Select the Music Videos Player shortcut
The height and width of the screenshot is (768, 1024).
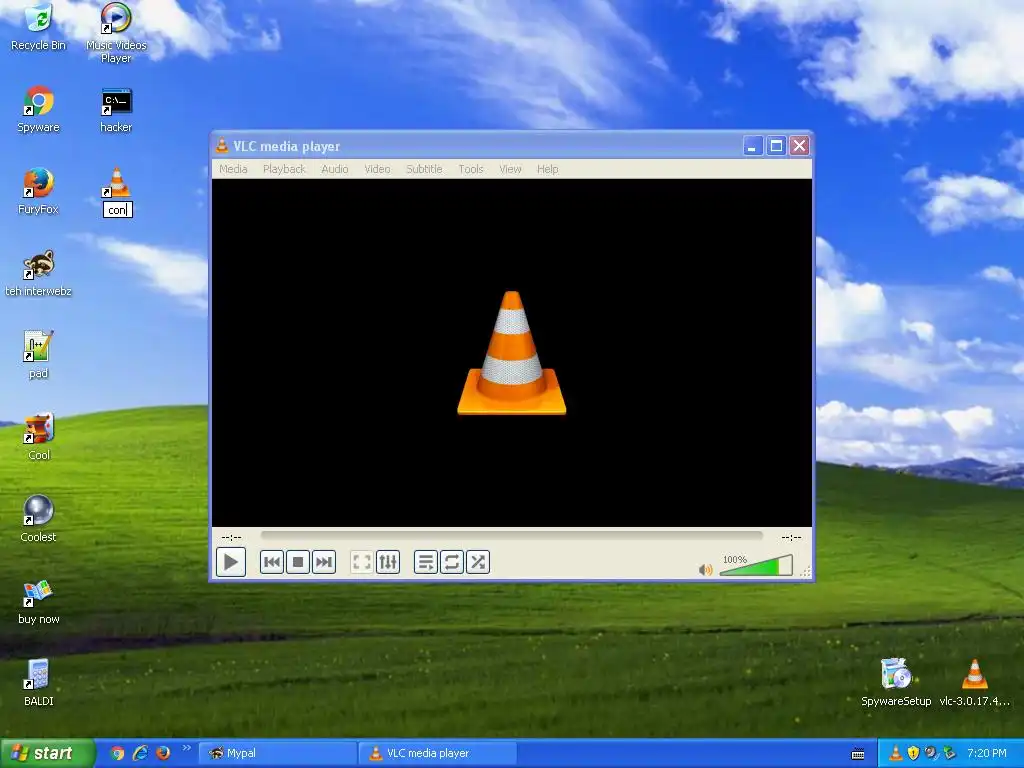[x=116, y=33]
